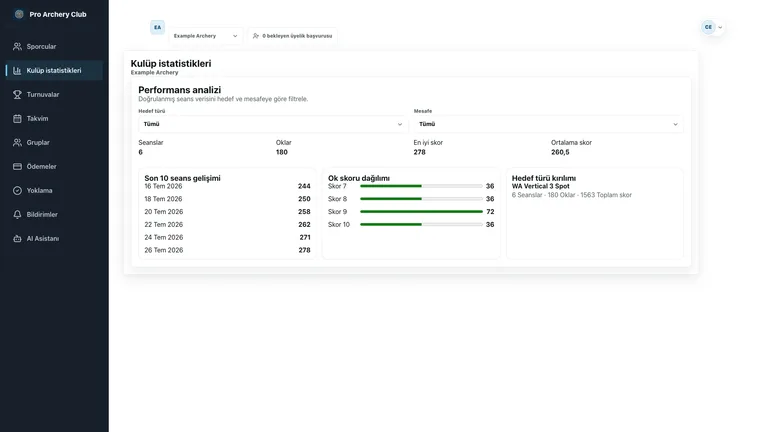
Task: Click the Son 10 seans gelişimi heading
Action: click(182, 178)
